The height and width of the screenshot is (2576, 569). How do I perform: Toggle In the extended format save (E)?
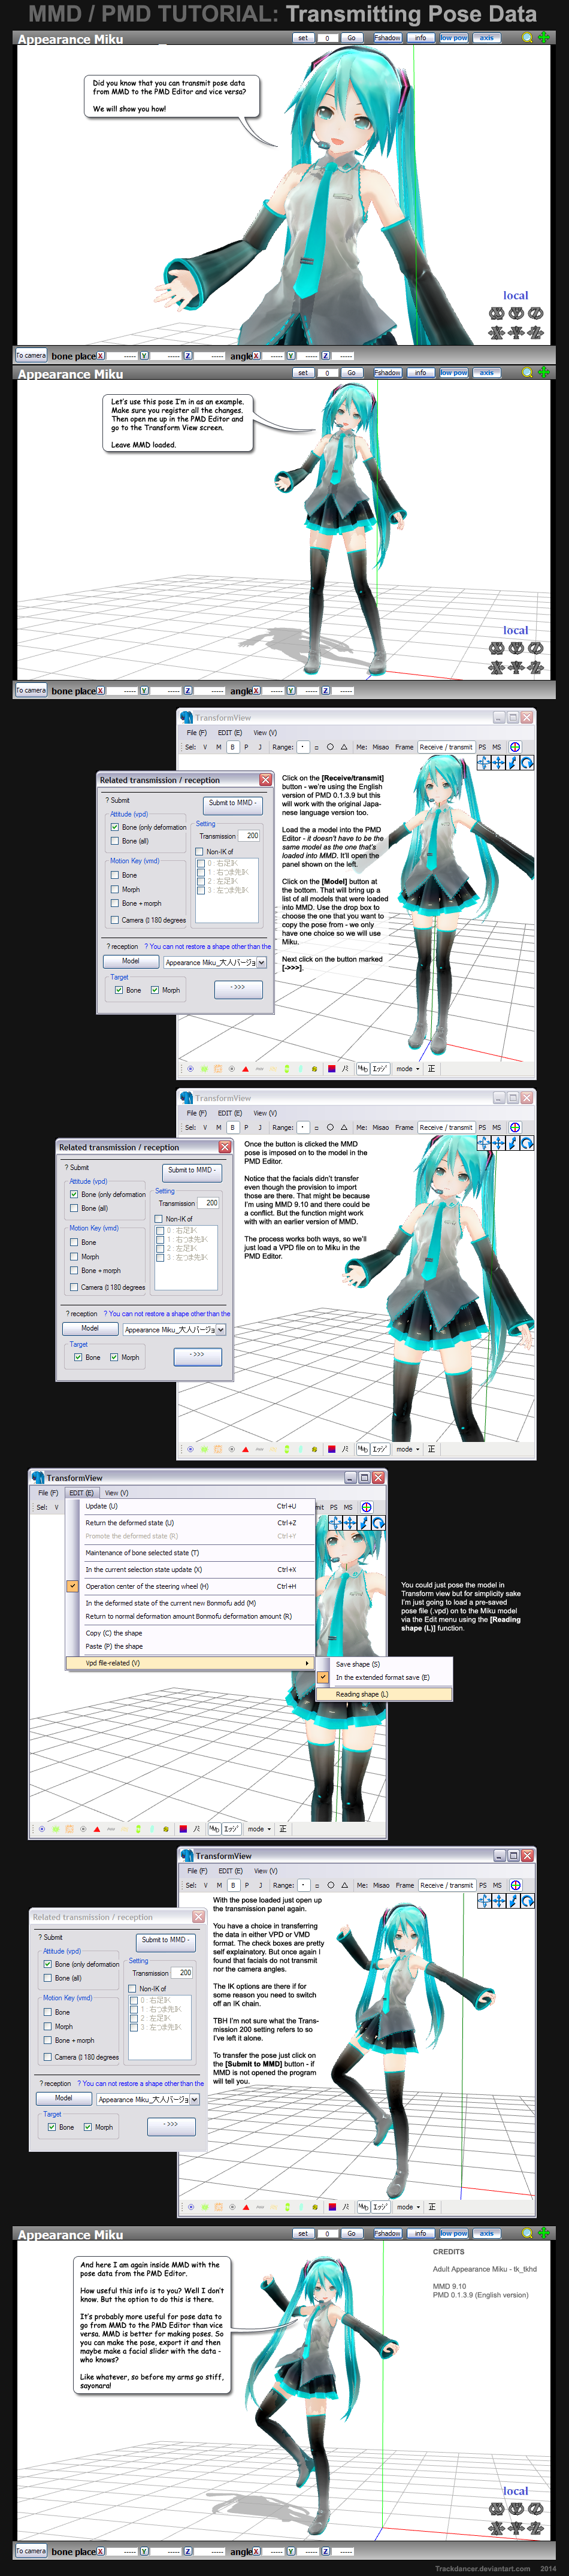tap(385, 1678)
